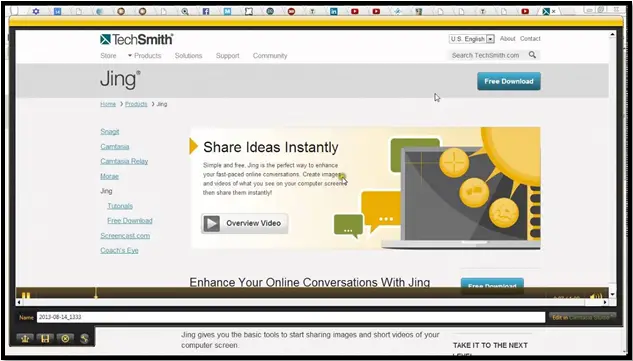Click the horizontal scrollbar left arrow
This screenshot has height=361, width=633.
pos(19,302)
